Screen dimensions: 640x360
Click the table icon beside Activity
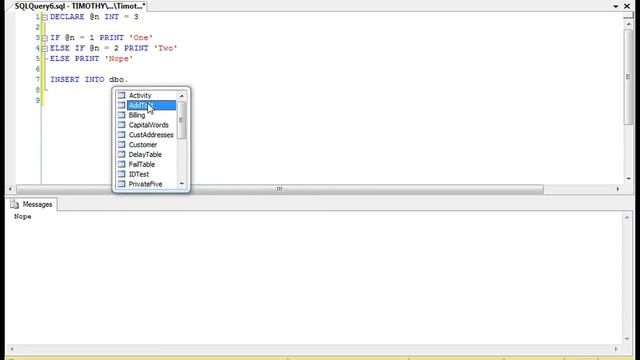pos(121,95)
